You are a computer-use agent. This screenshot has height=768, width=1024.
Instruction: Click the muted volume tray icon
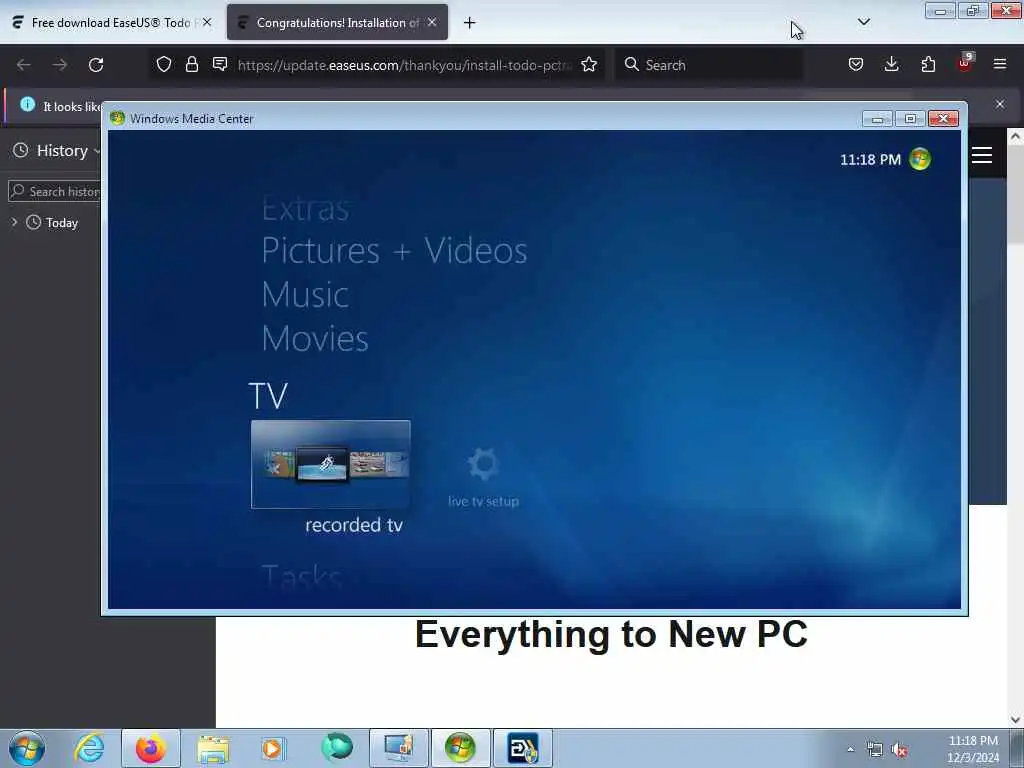(899, 750)
